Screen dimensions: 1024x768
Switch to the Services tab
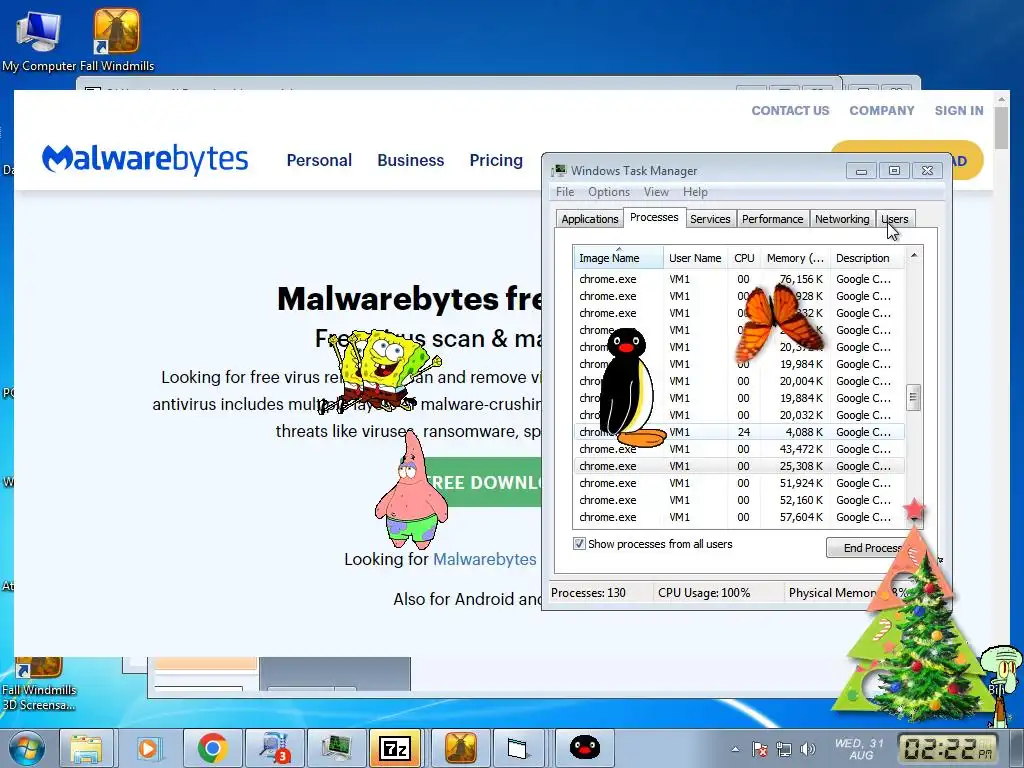pyautogui.click(x=710, y=219)
